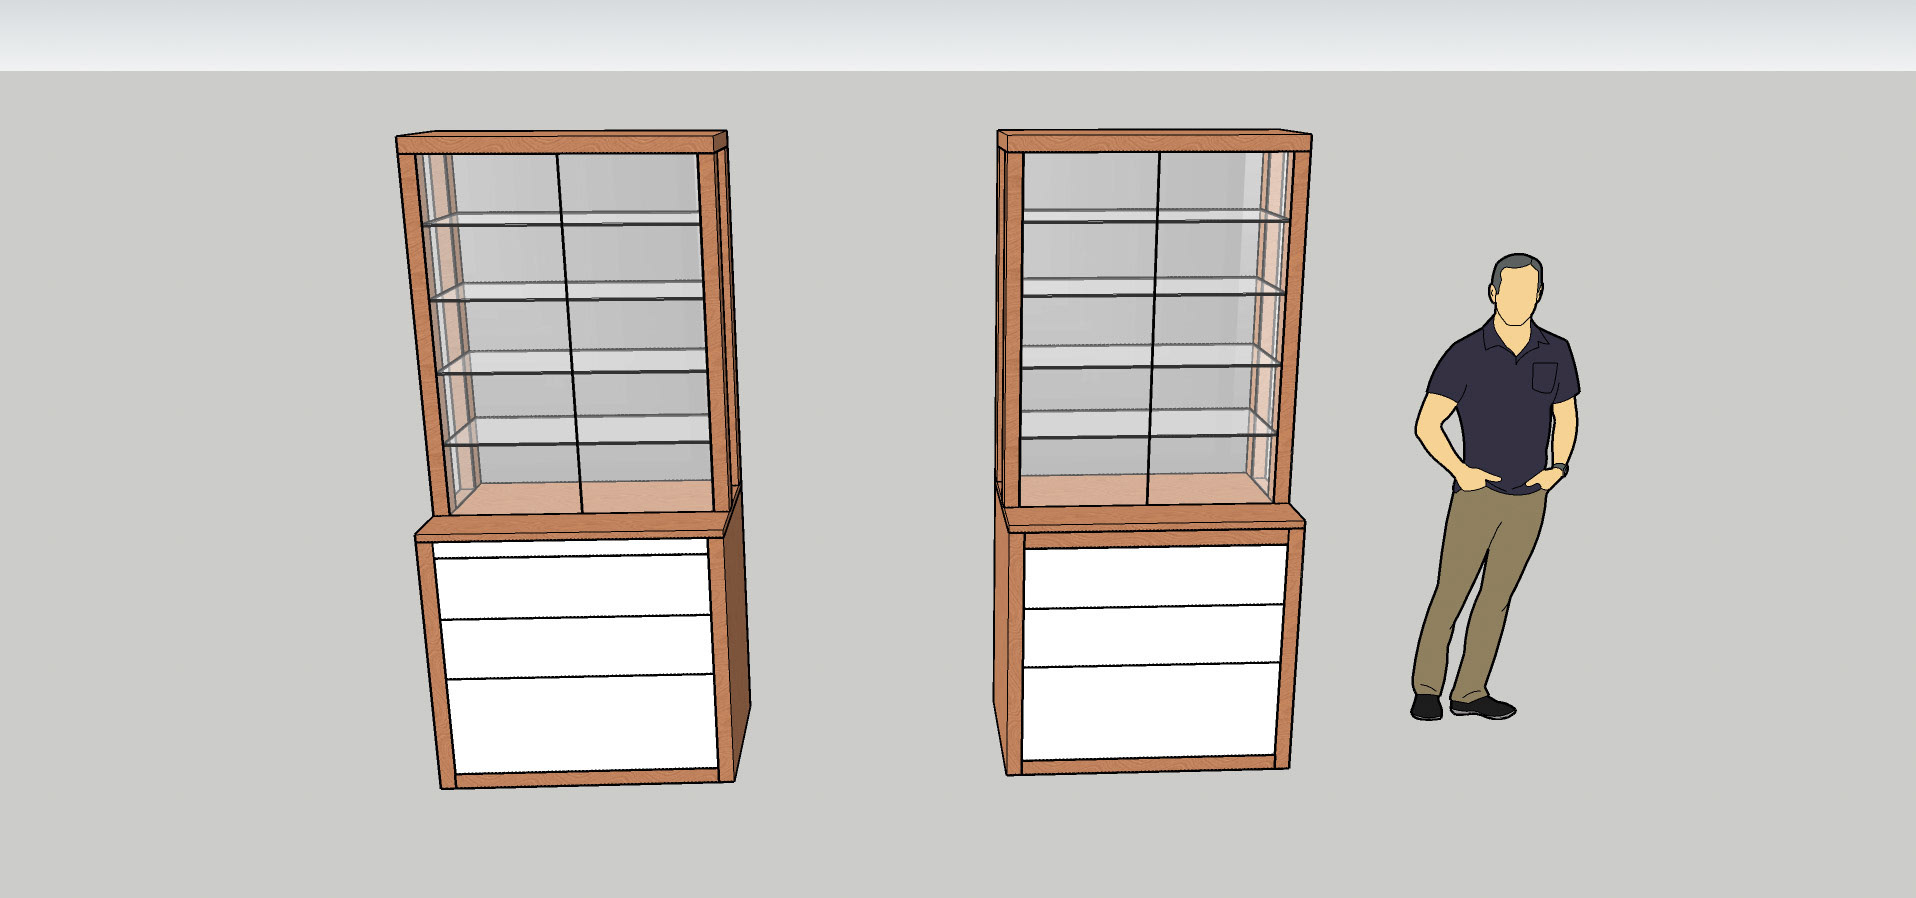Image resolution: width=1916 pixels, height=898 pixels.
Task: Click the left cabinet's bottom drawer
Action: pos(584,724)
